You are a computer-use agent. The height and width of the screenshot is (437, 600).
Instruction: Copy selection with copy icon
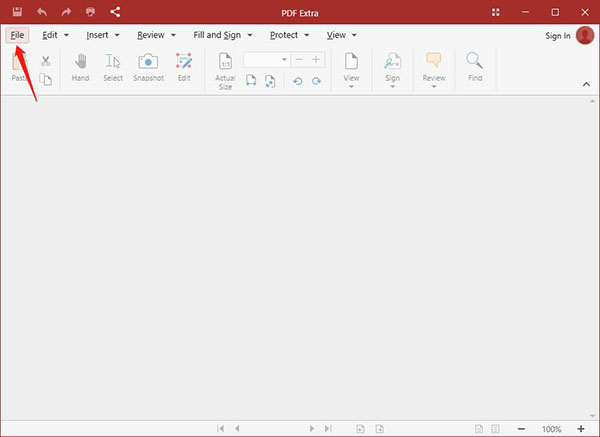click(x=46, y=80)
